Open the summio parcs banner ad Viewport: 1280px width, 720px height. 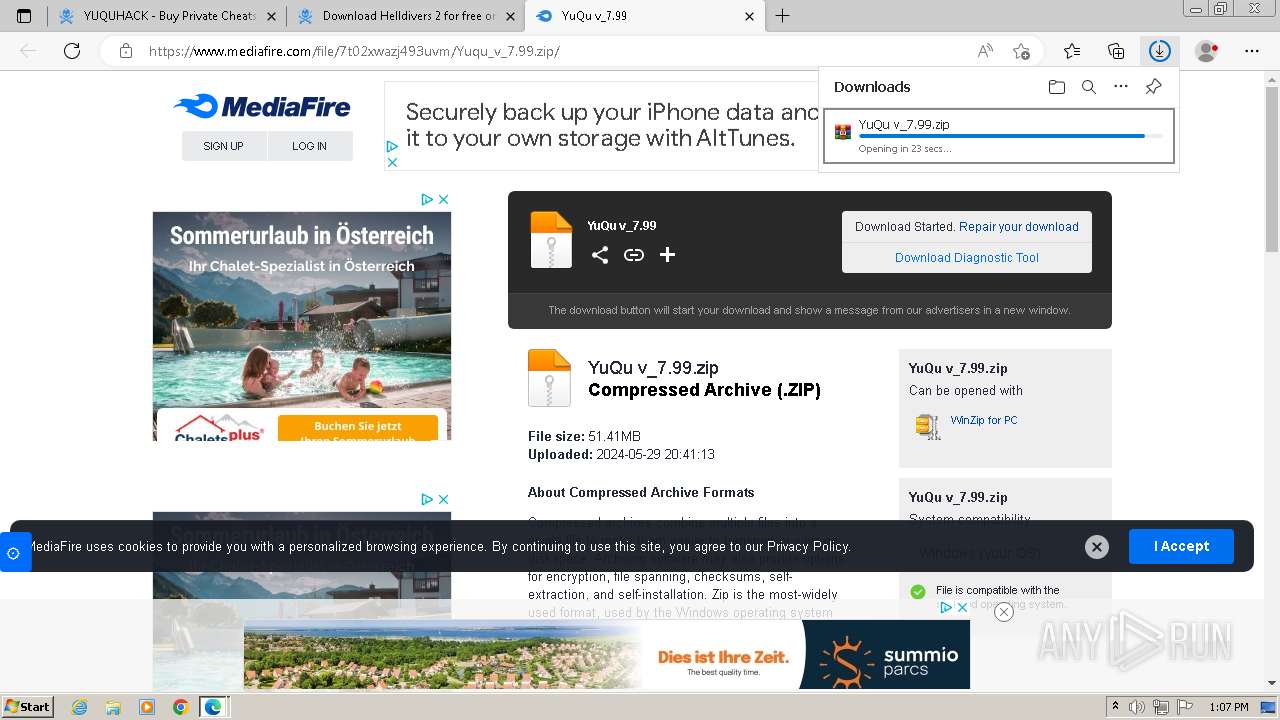tap(606, 654)
